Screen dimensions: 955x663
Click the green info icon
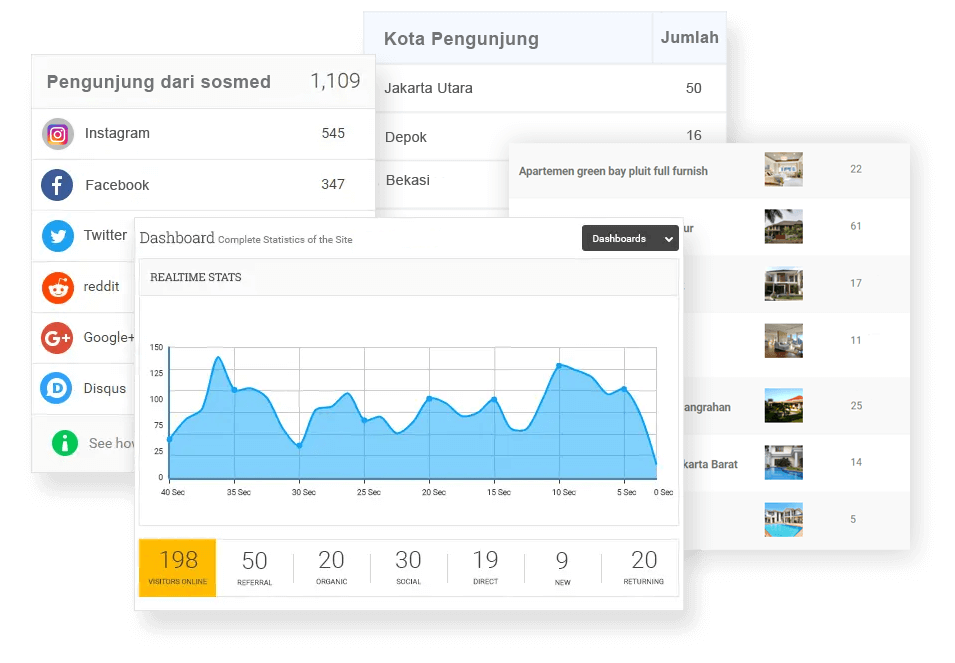point(65,443)
